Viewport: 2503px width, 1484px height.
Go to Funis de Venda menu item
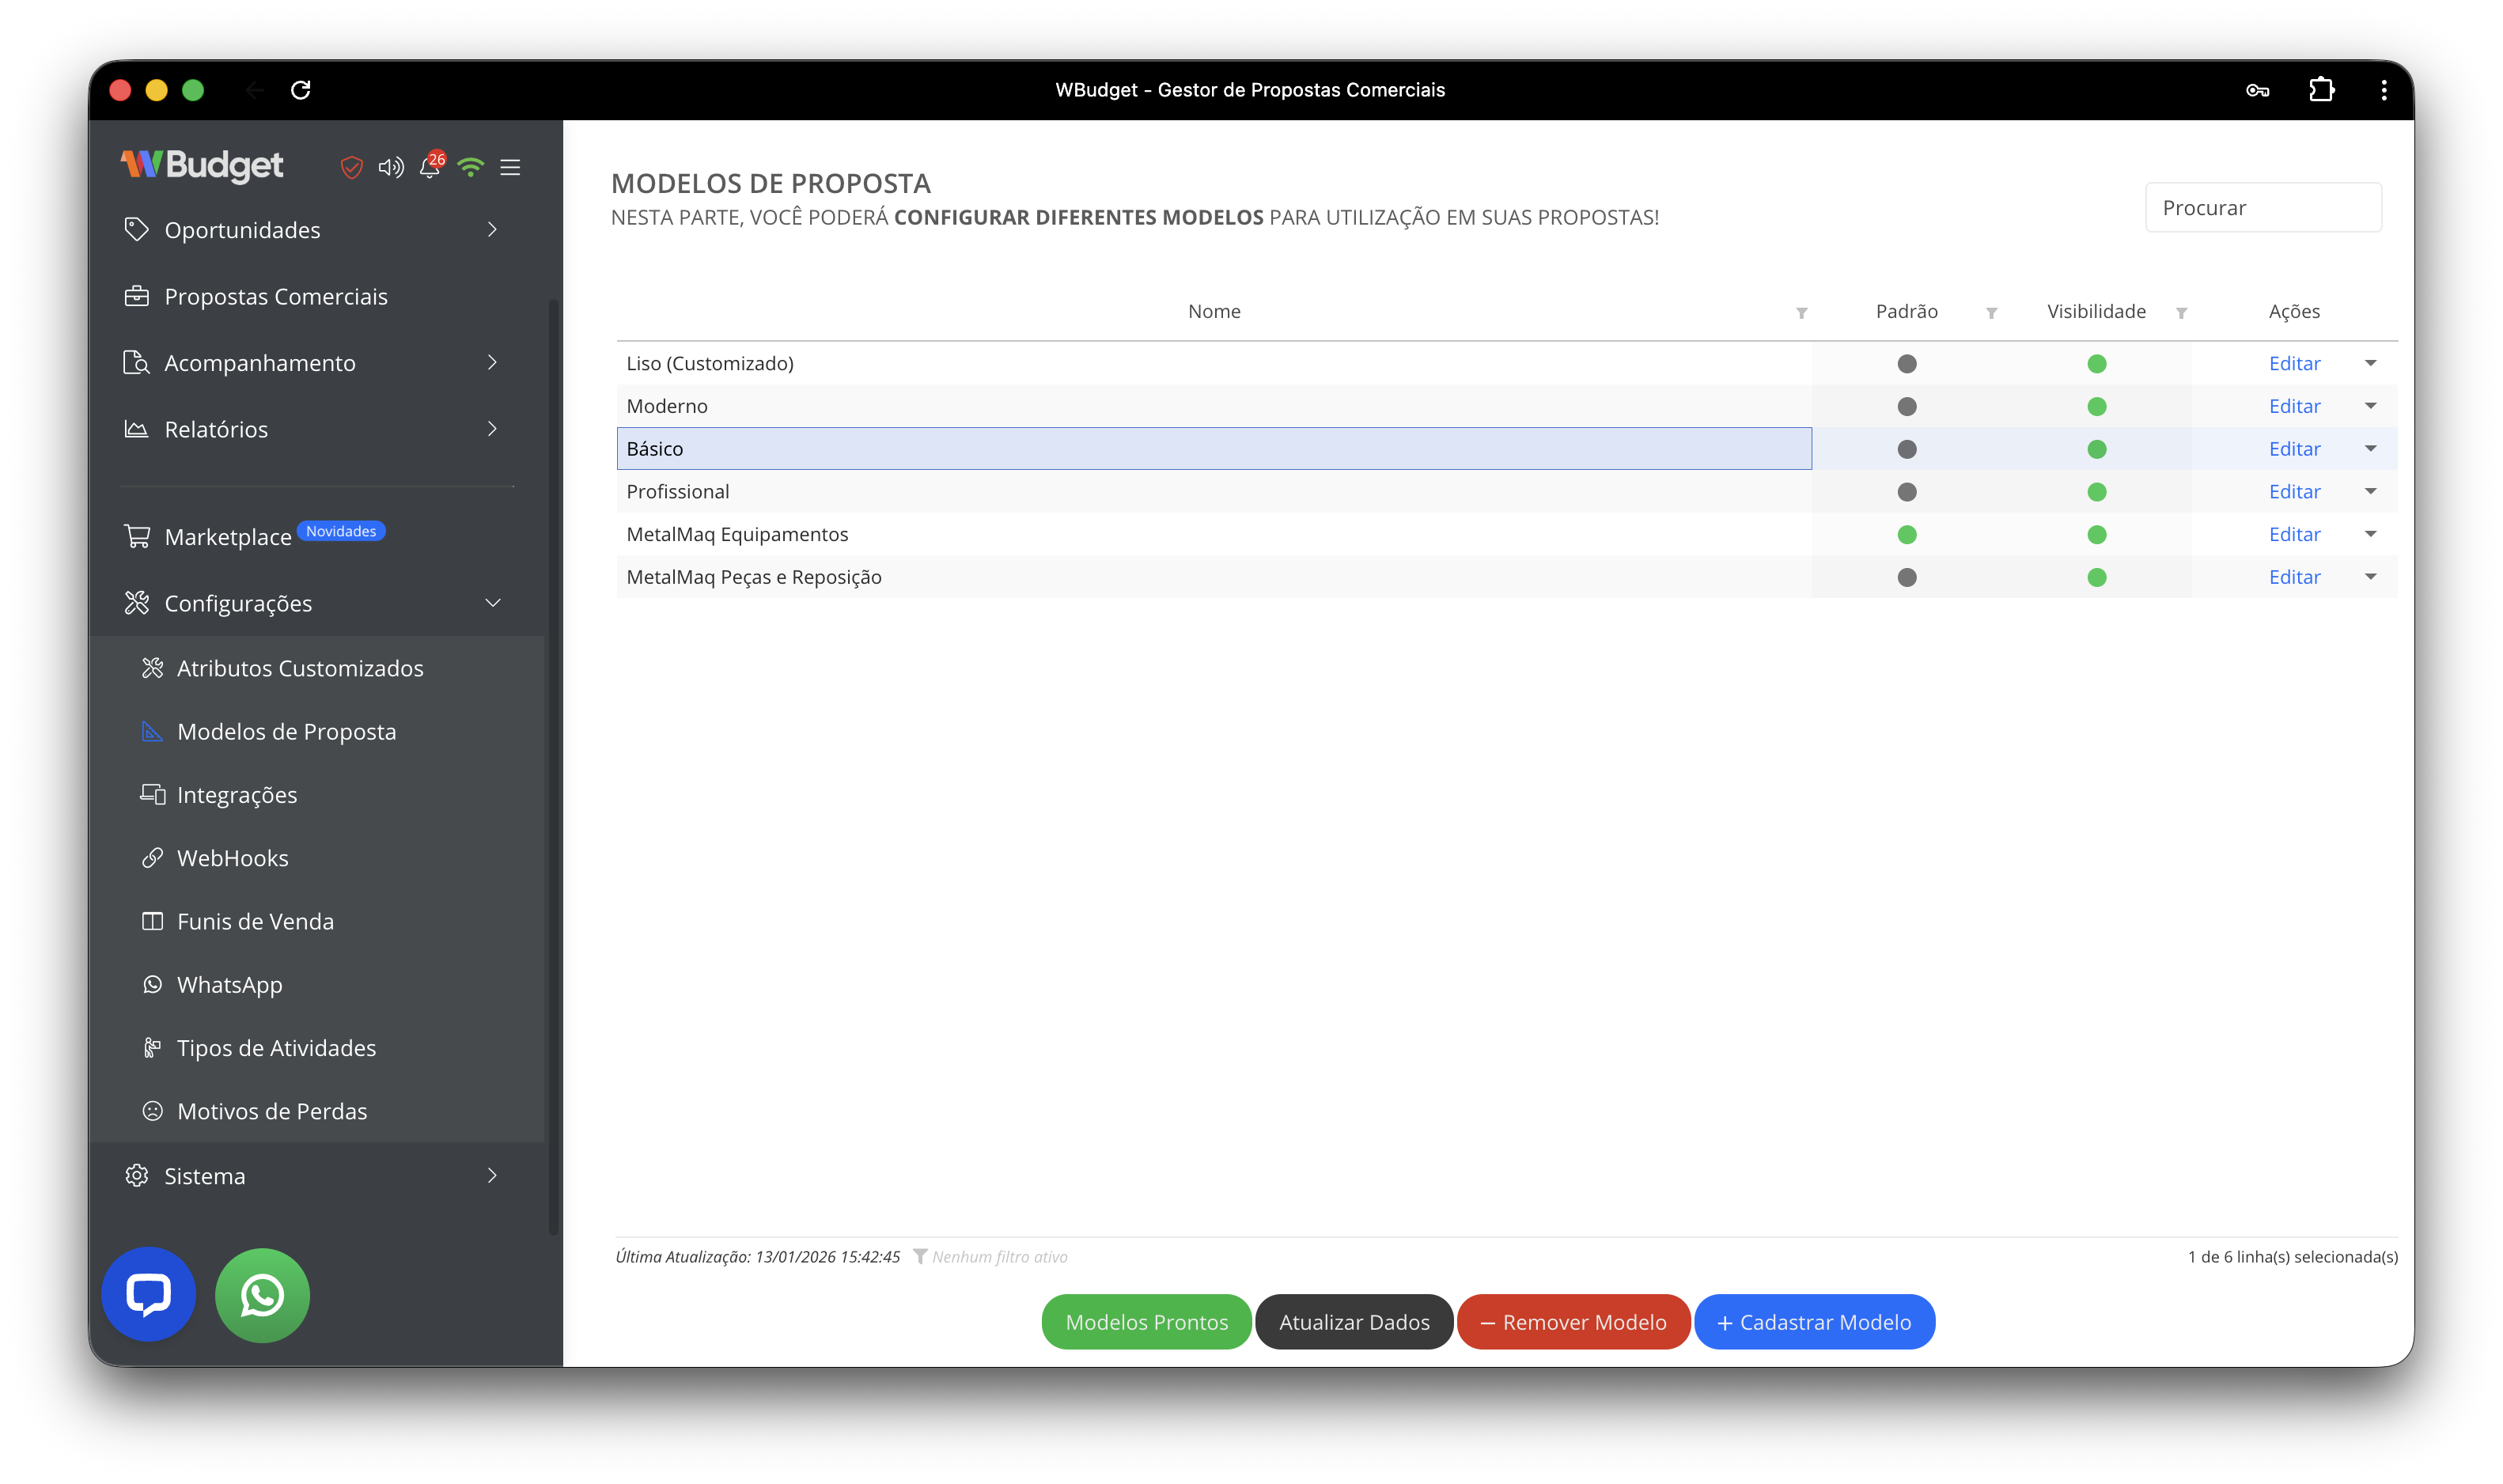click(255, 921)
